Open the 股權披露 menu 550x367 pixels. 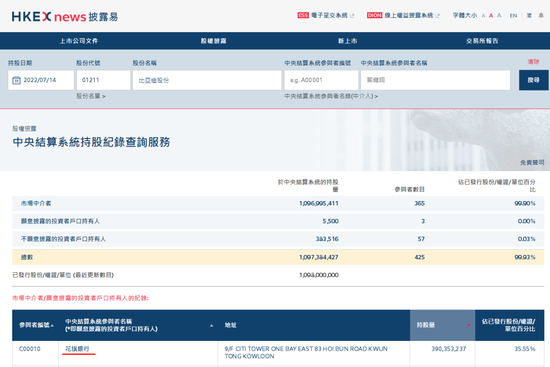tap(214, 41)
